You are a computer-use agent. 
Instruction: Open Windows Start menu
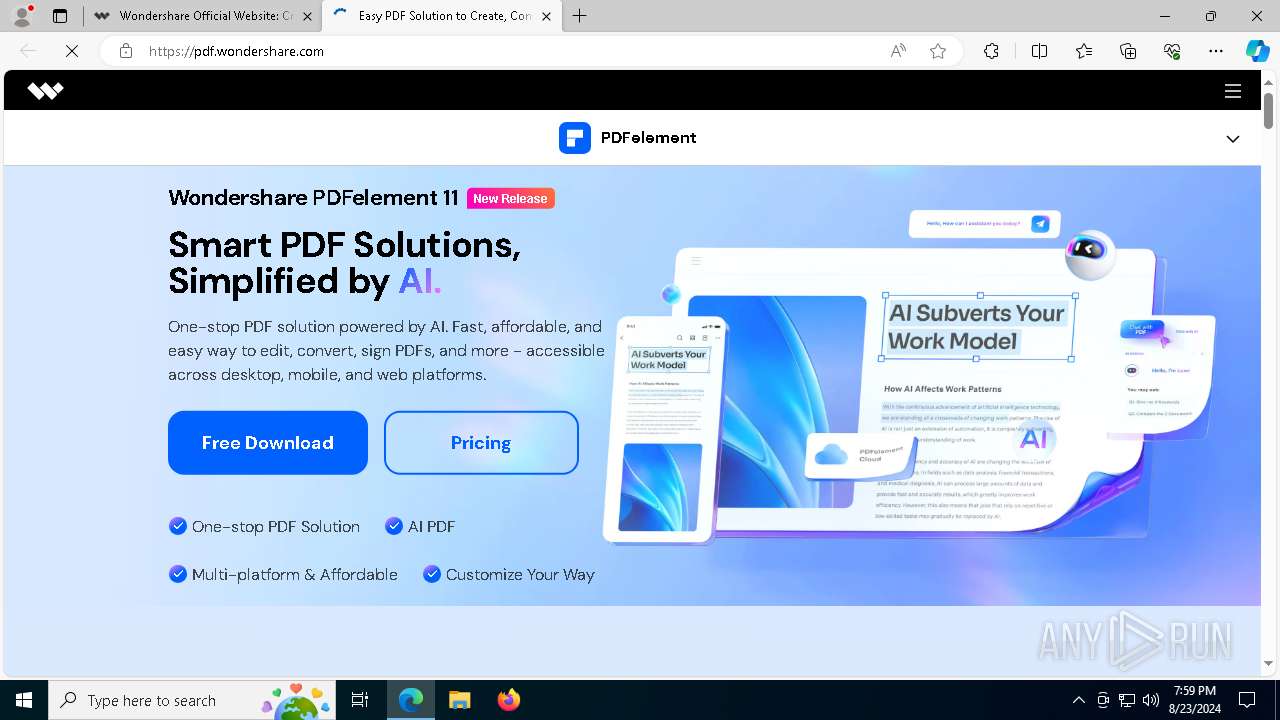24,700
